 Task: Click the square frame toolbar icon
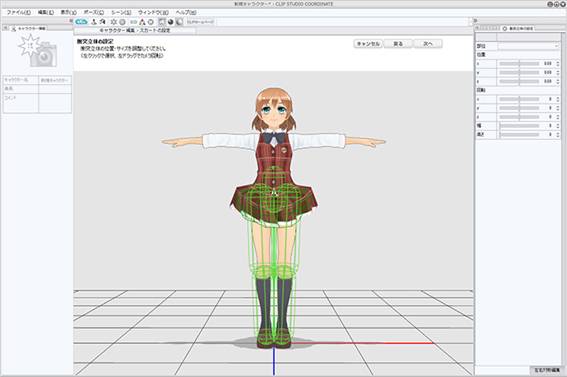[162, 22]
